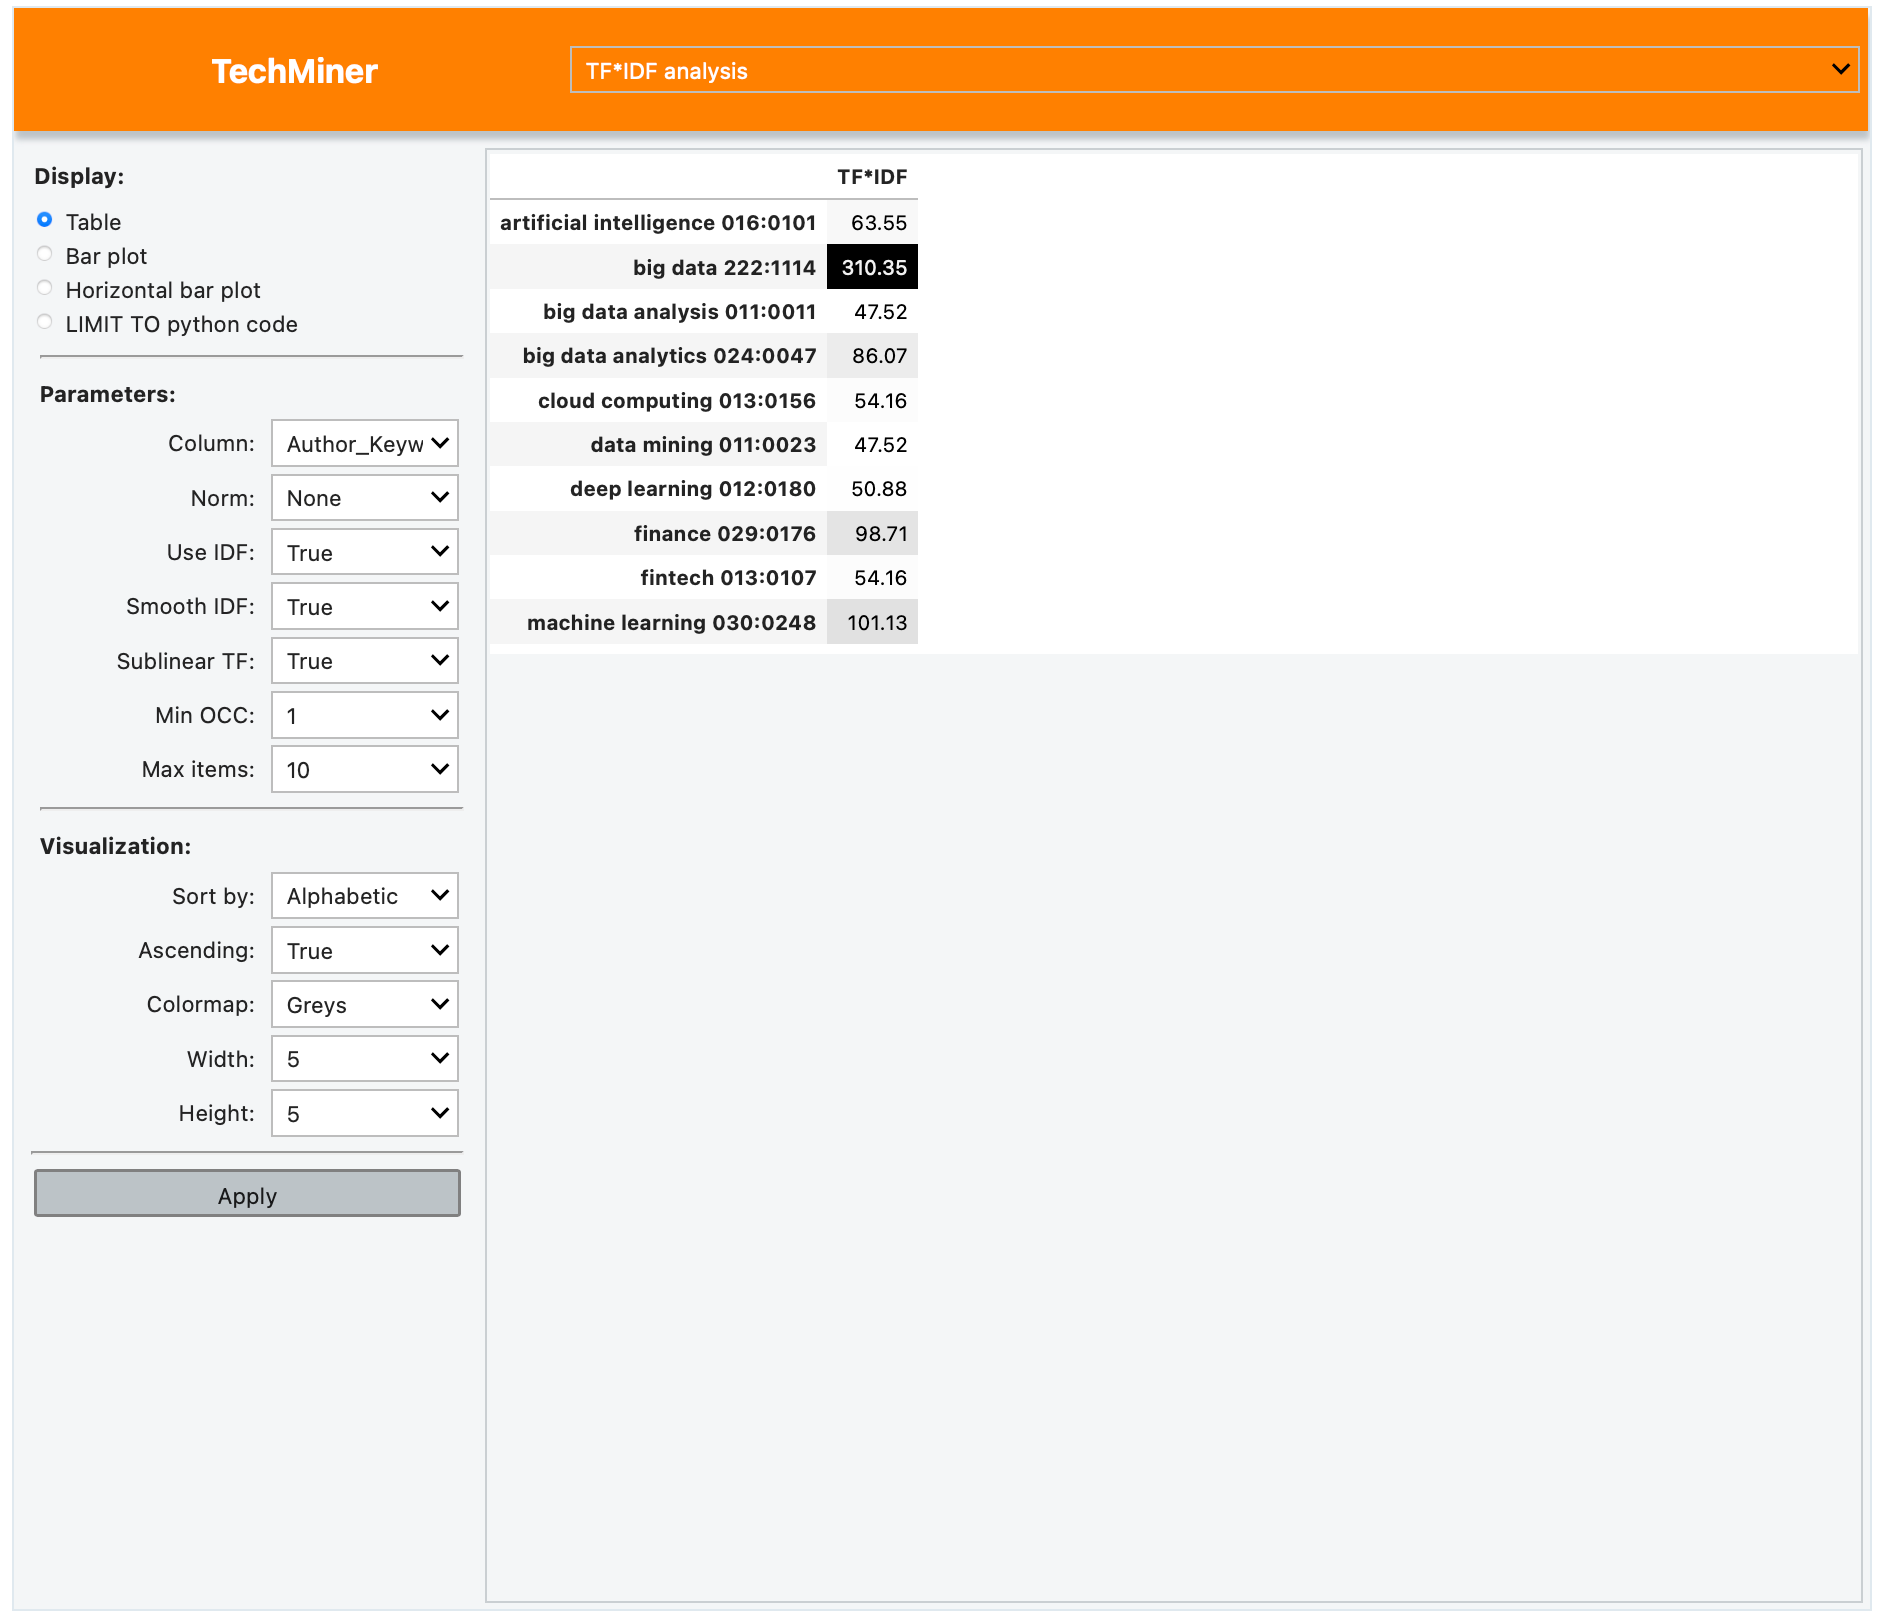Open the Width dropdown

click(365, 1059)
